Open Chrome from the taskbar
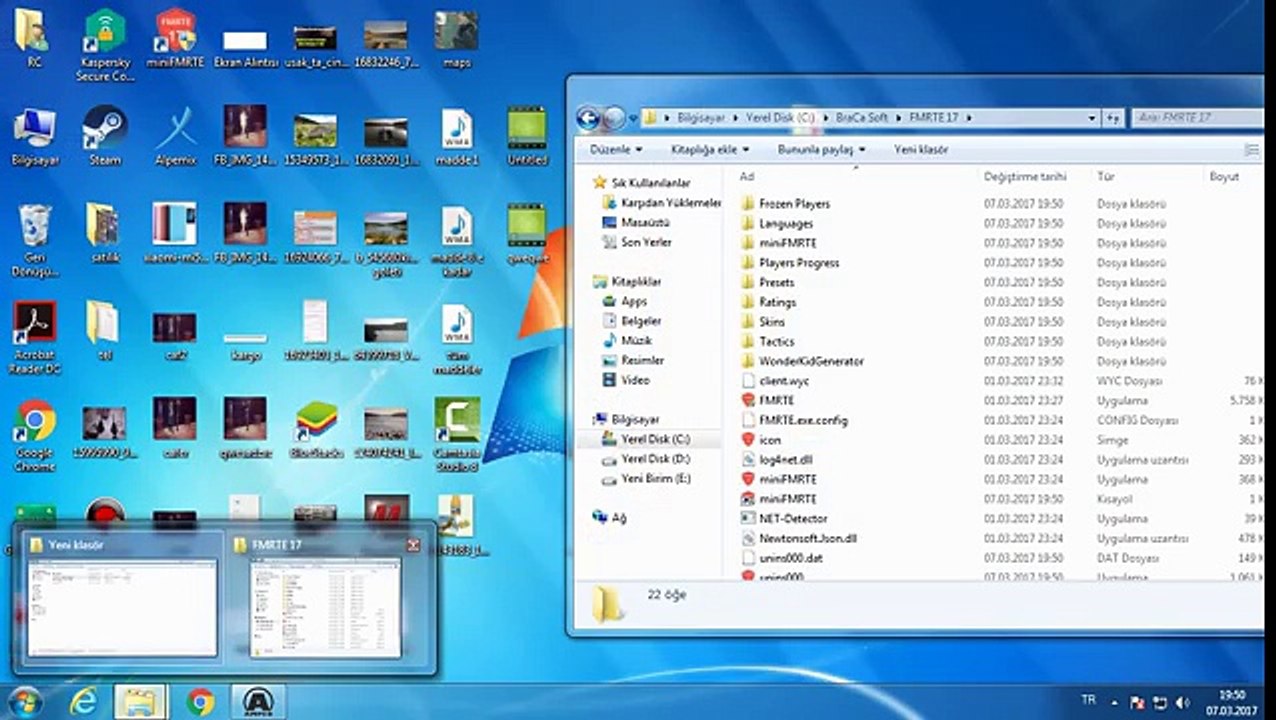Viewport: 1276px width, 720px height. pos(200,702)
